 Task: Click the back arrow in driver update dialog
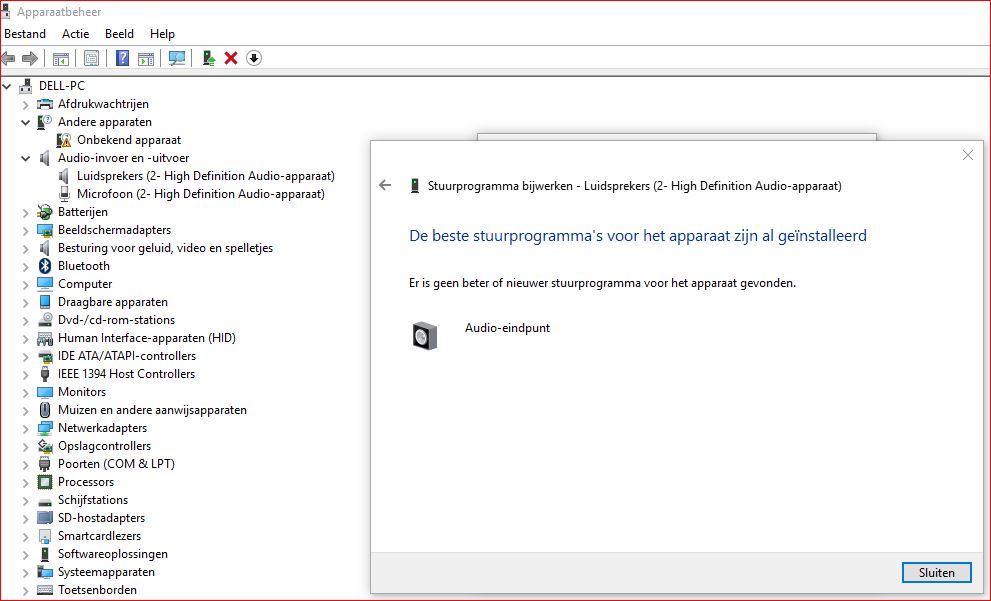(385, 185)
